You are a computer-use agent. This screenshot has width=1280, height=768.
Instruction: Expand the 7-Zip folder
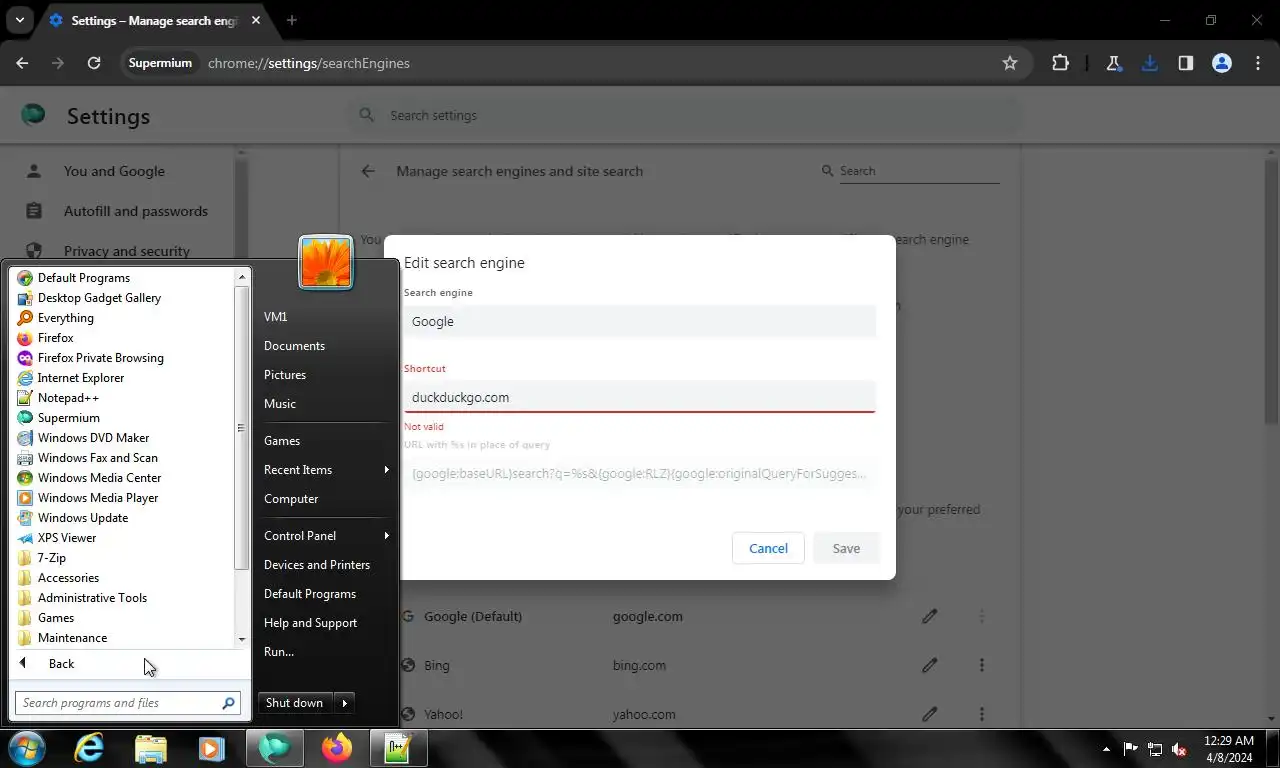(52, 558)
